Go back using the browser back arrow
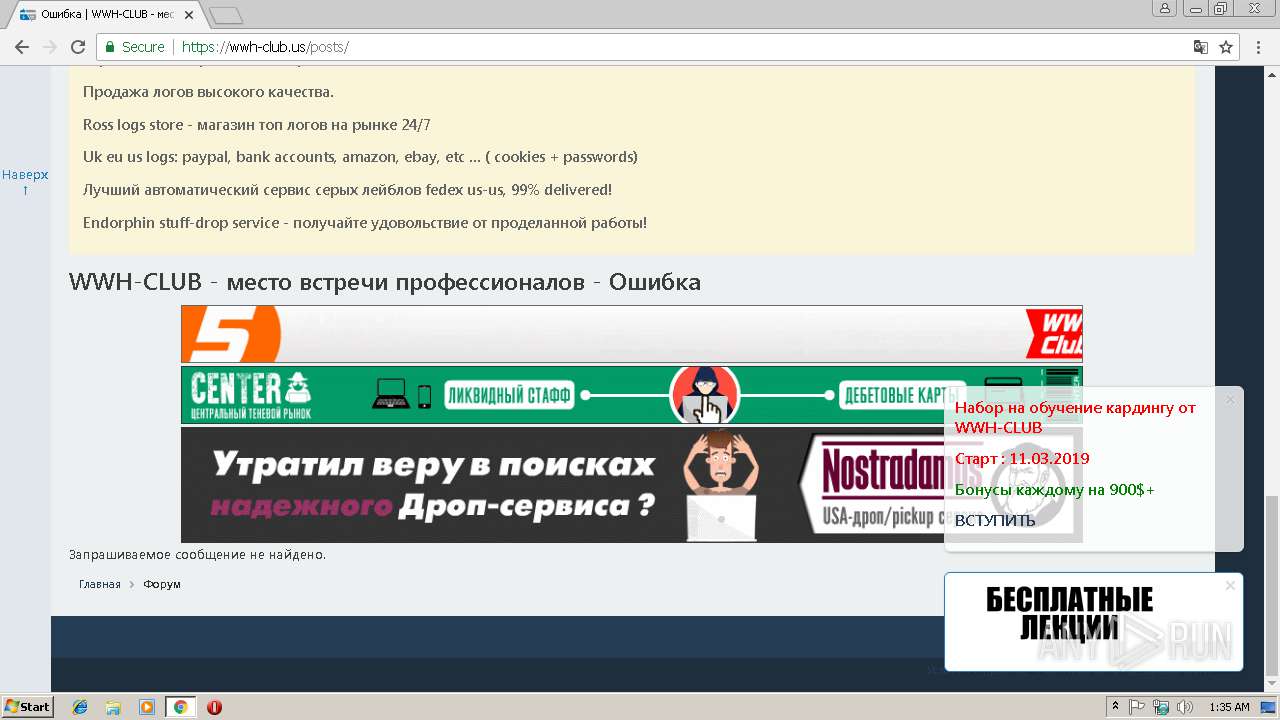 [21, 47]
